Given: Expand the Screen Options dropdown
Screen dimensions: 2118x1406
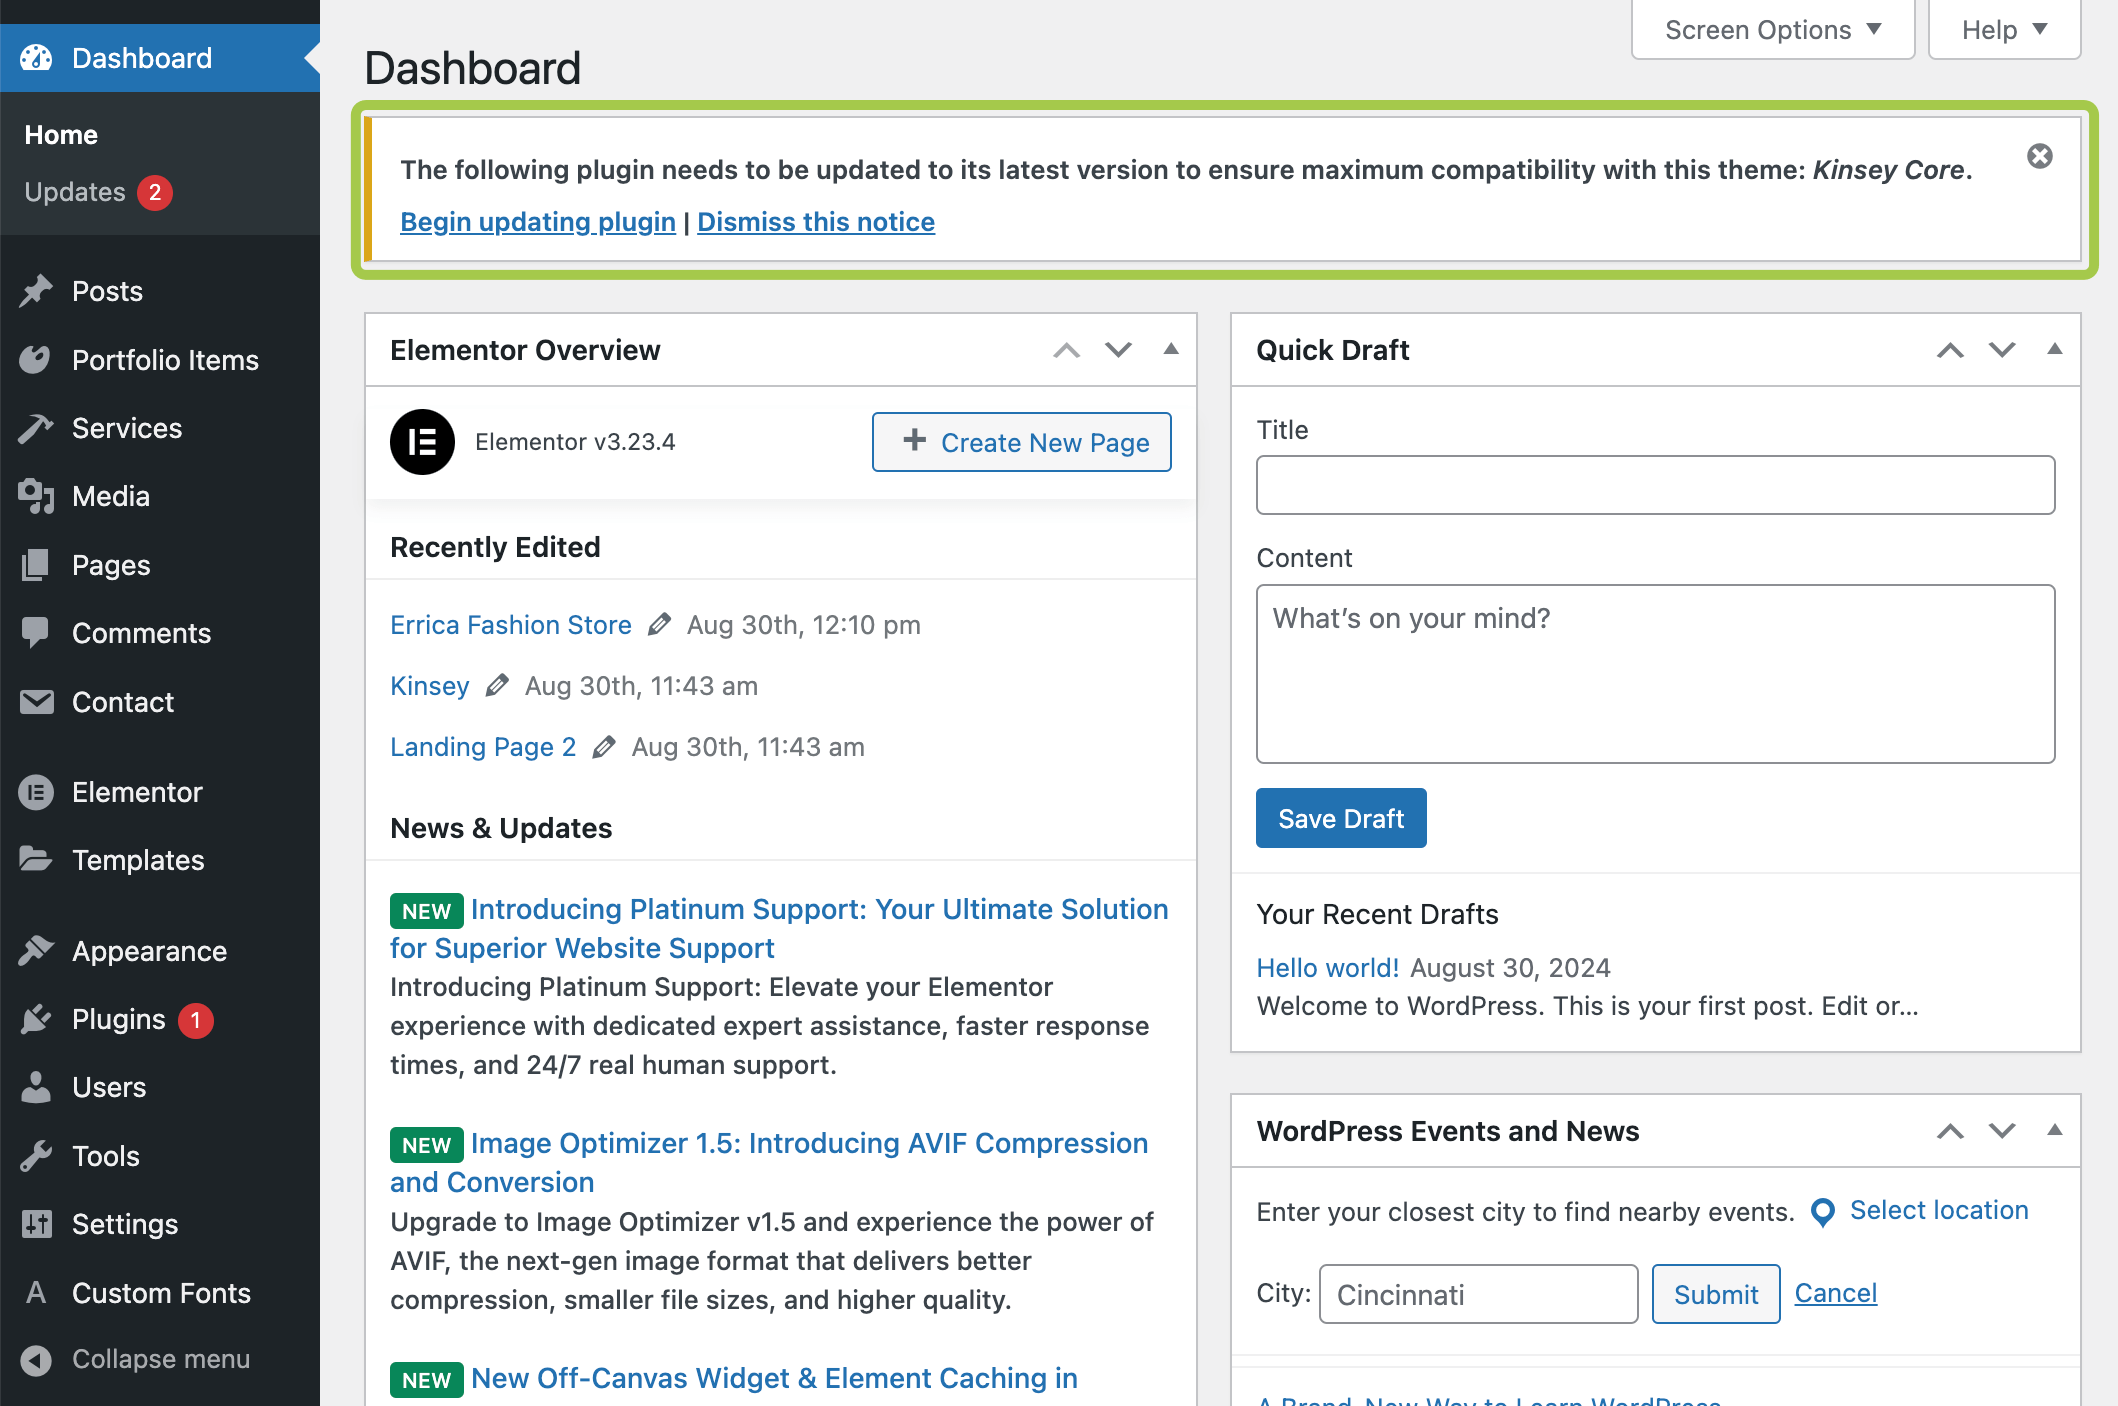Looking at the screenshot, I should (x=1772, y=30).
